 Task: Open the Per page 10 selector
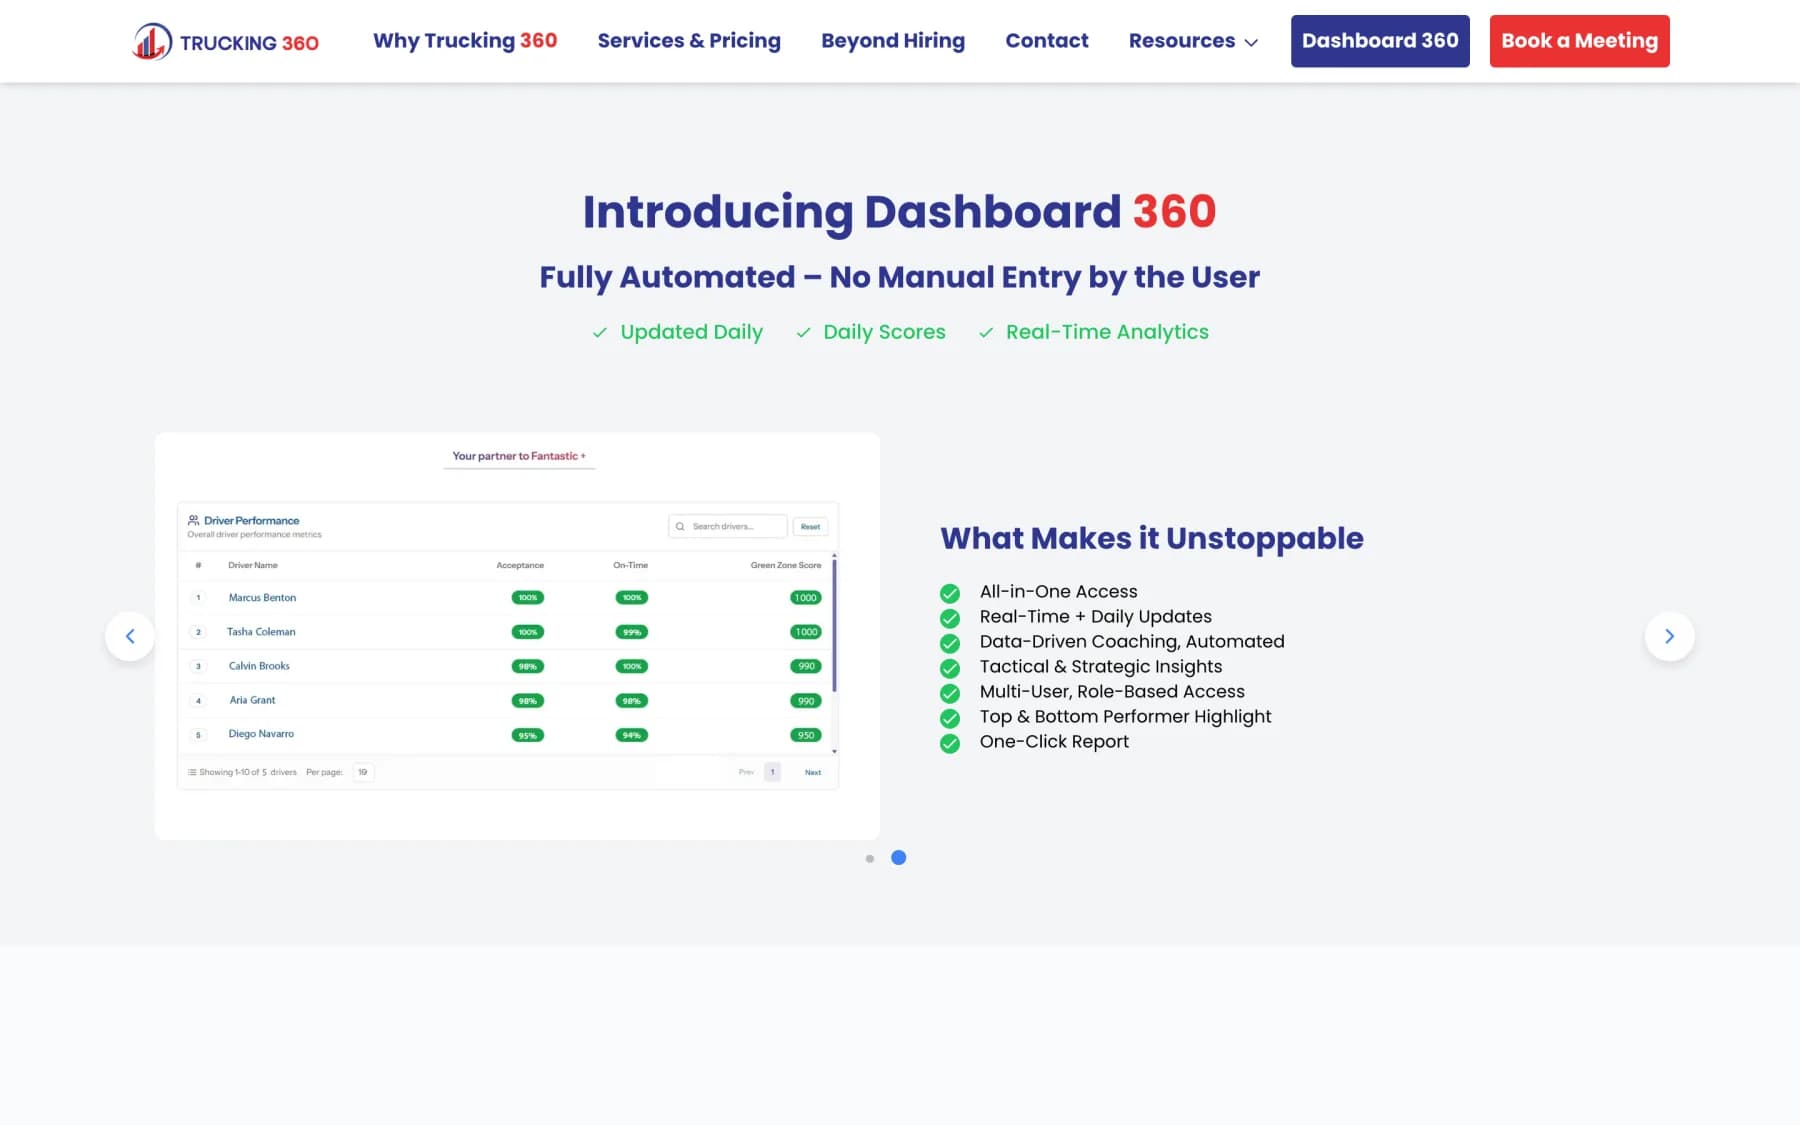[363, 772]
